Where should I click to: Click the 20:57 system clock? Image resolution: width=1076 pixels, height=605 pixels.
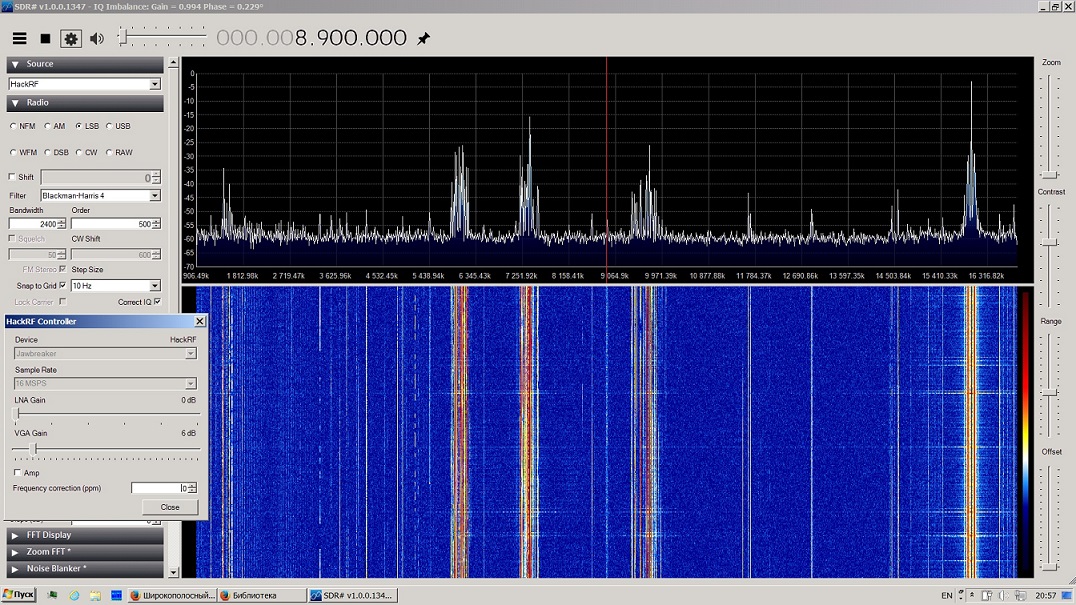(x=1046, y=595)
